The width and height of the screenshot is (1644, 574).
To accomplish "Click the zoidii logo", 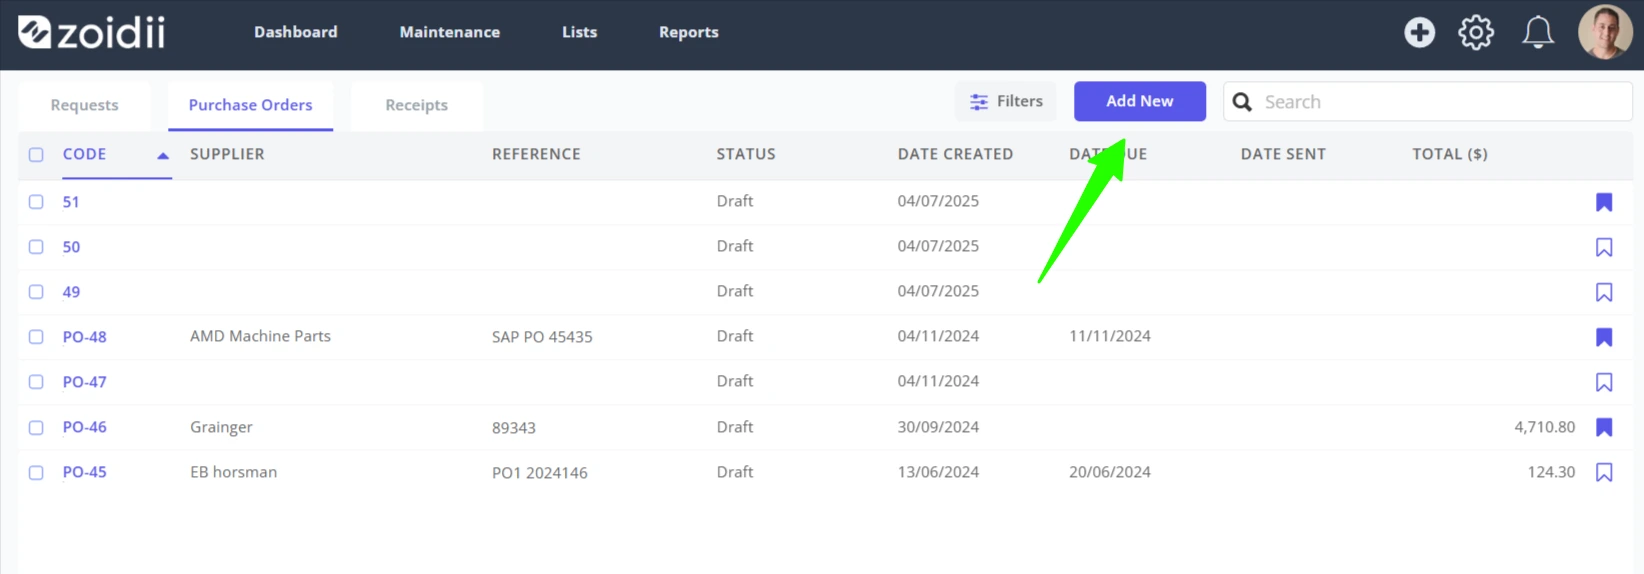I will coord(92,33).
